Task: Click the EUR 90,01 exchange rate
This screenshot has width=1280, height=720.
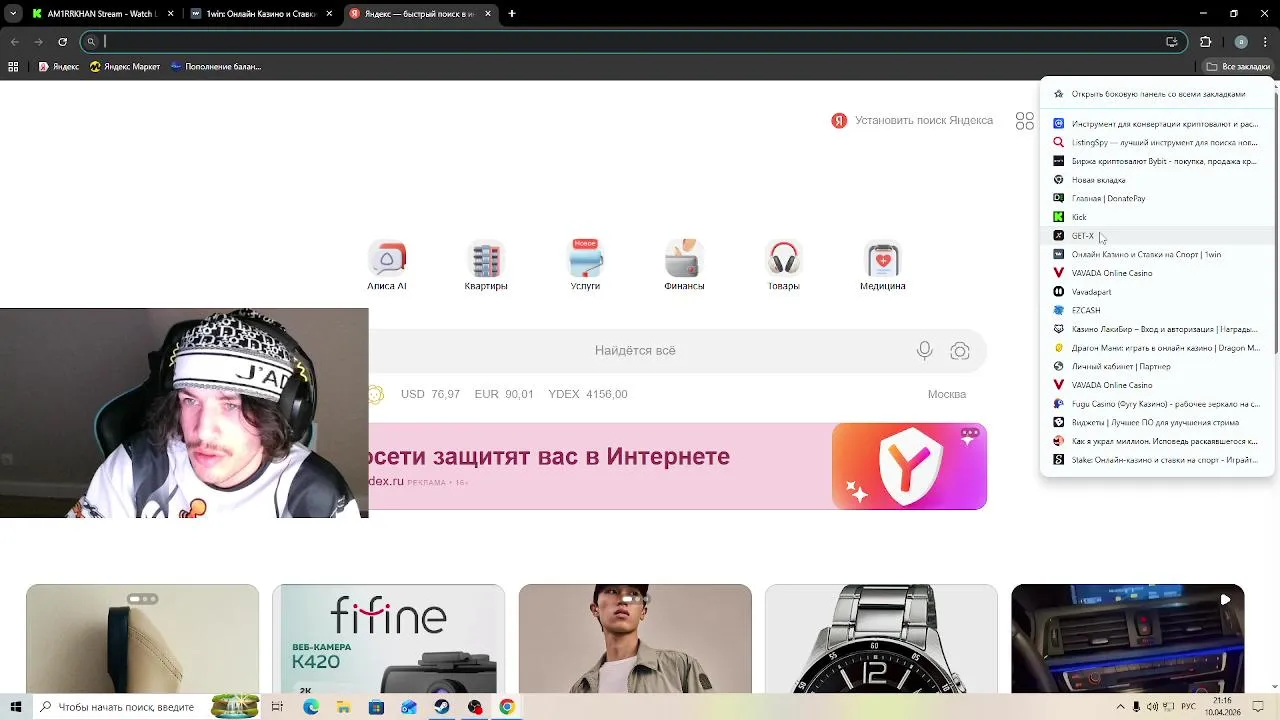Action: click(504, 394)
